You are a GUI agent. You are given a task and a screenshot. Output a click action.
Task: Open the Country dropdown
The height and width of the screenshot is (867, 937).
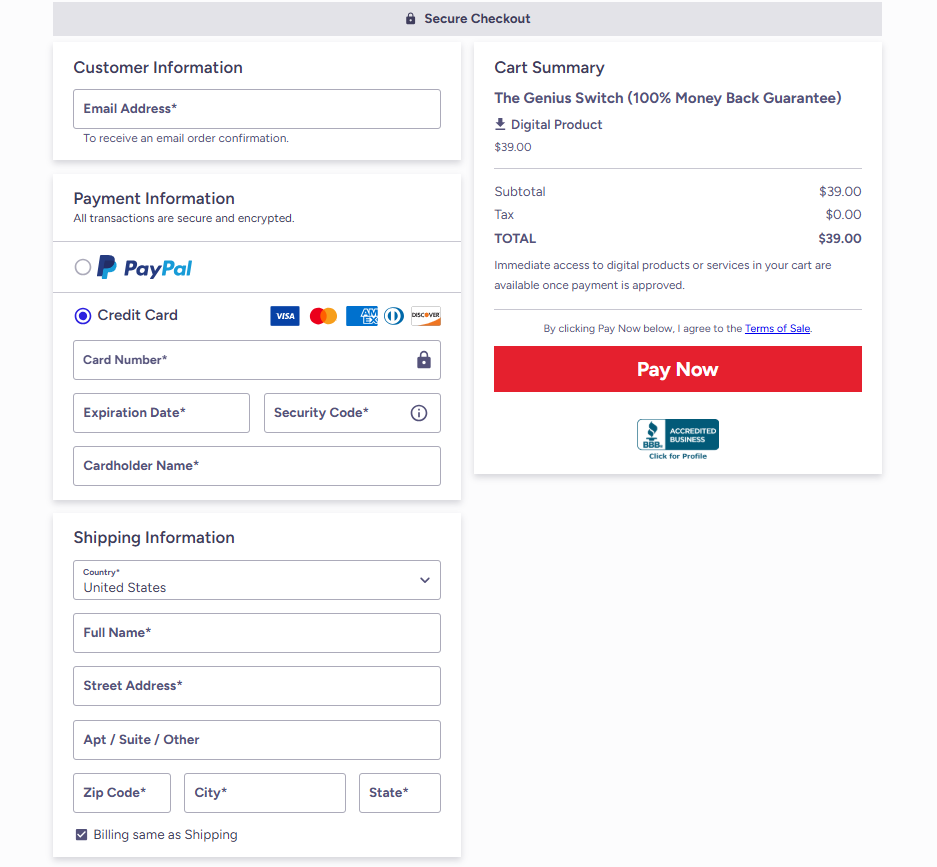256,580
